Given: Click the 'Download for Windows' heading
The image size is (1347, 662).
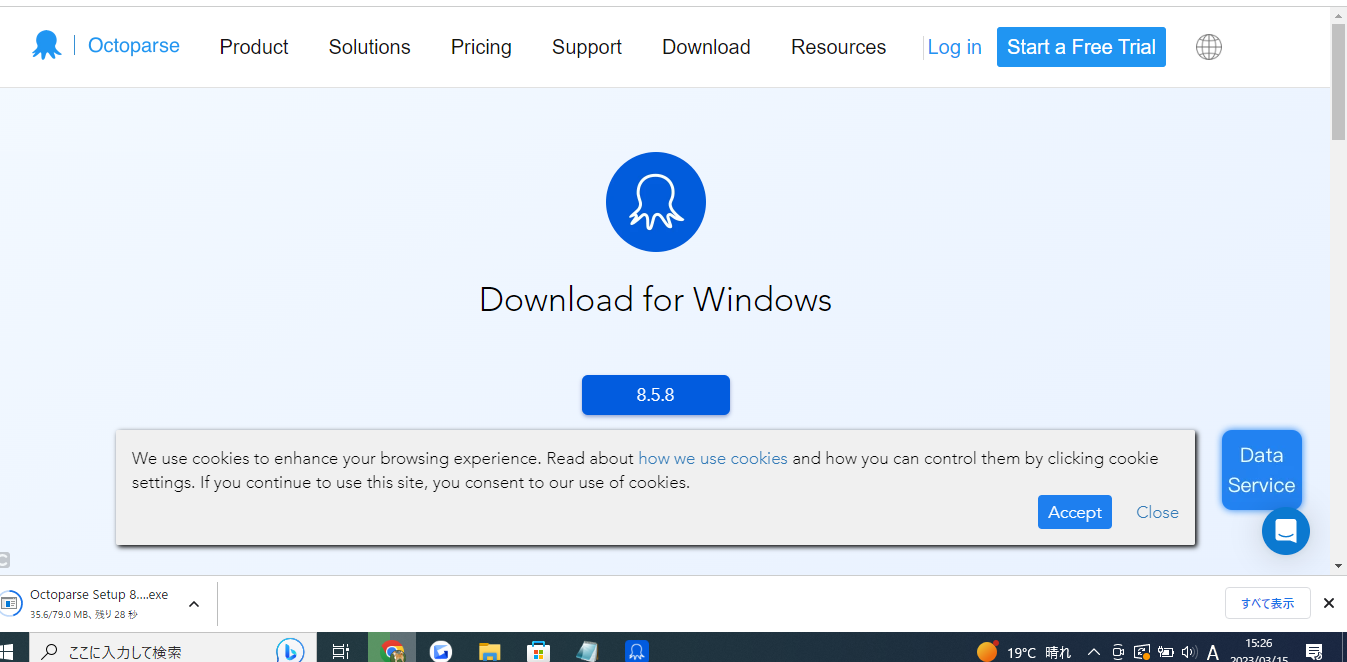Looking at the screenshot, I should tap(656, 300).
